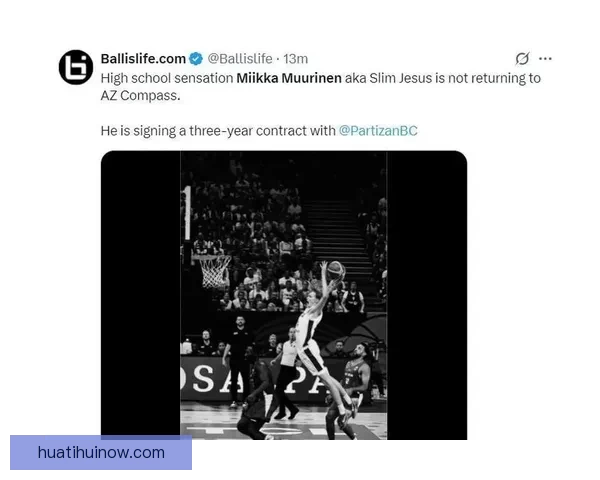
Task: Click the basketball in the player's hands
Action: [x=336, y=269]
